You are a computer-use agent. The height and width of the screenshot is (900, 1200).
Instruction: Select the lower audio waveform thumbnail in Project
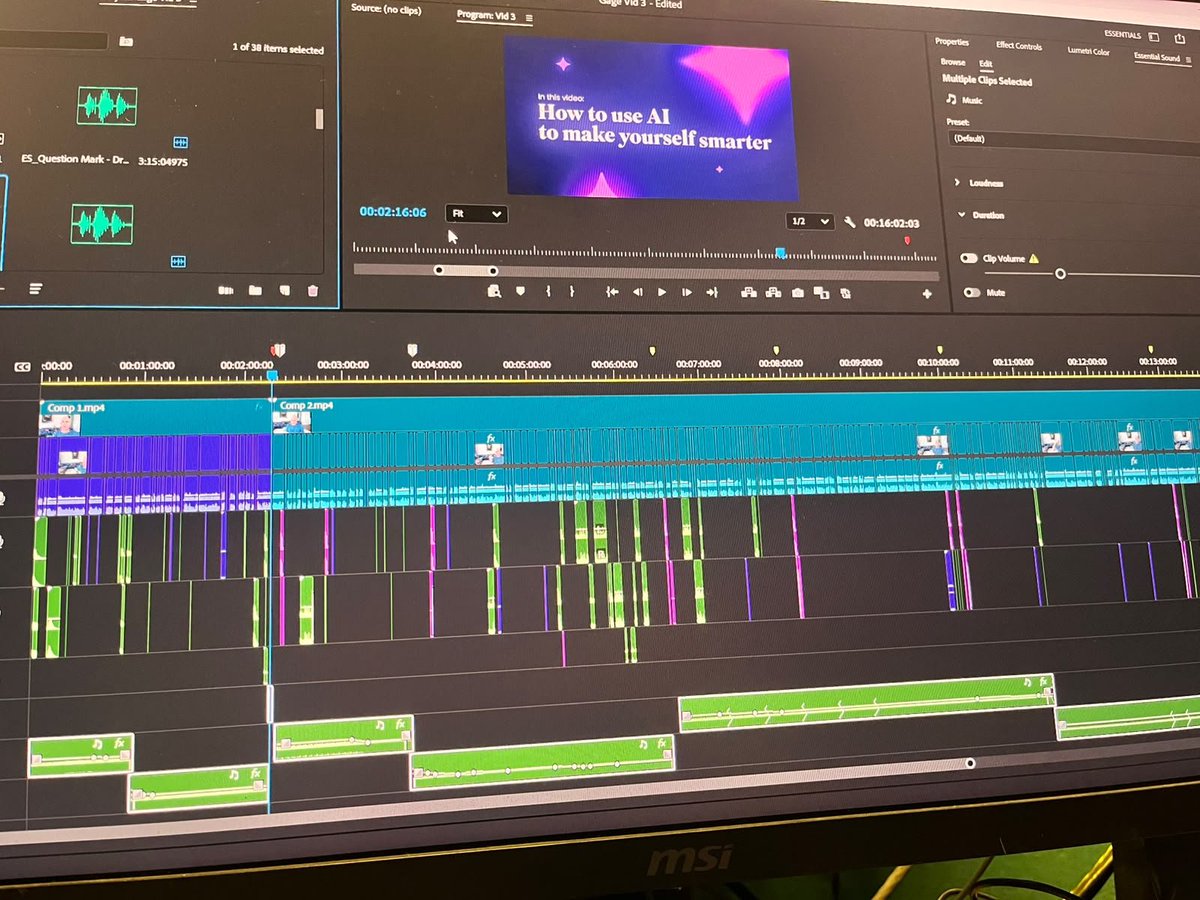coord(101,224)
